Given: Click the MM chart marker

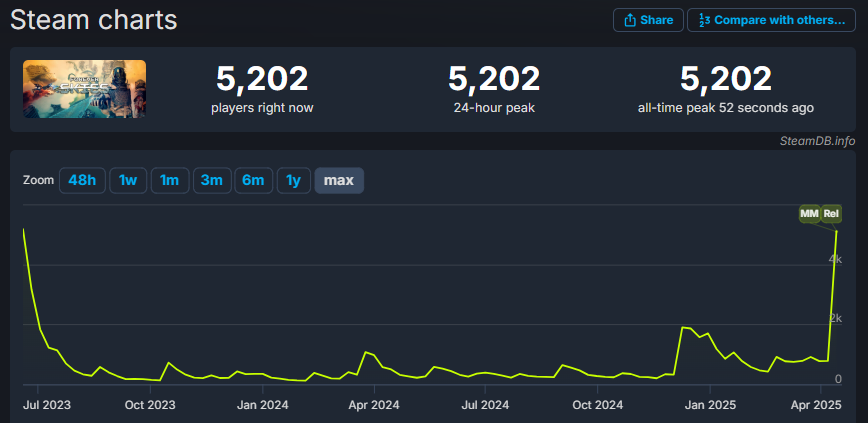Looking at the screenshot, I should click(x=809, y=213).
